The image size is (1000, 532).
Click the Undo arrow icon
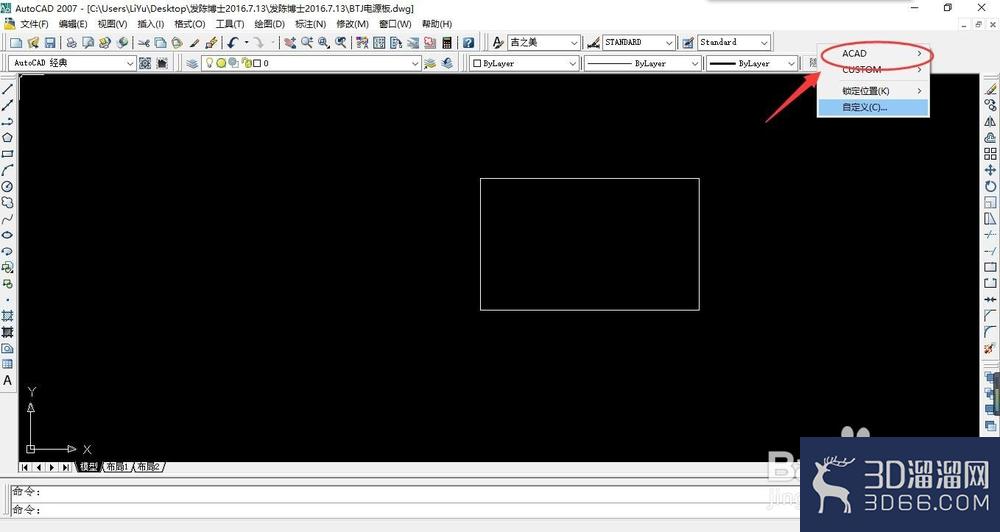[233, 42]
